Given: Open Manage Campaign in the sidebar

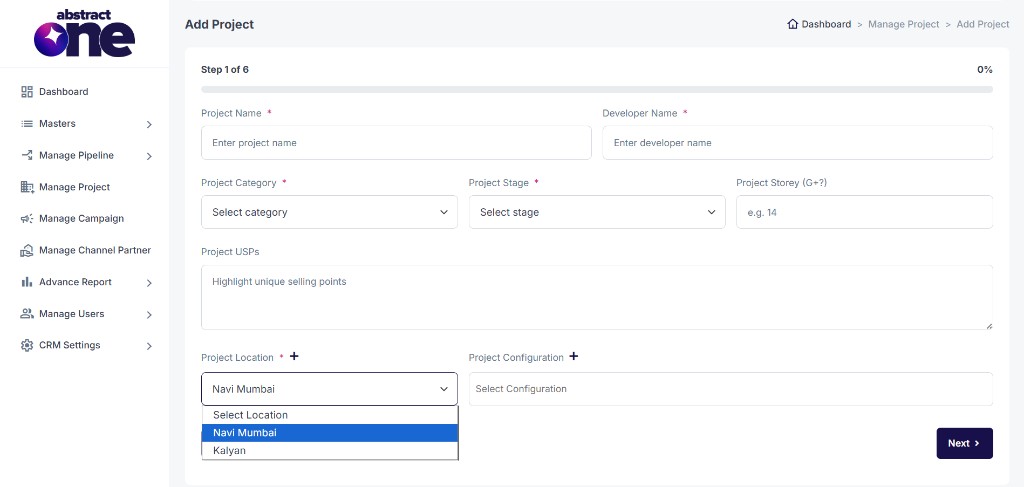Looking at the screenshot, I should click(81, 219).
